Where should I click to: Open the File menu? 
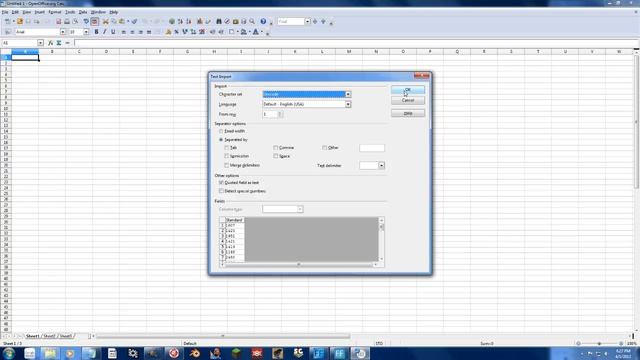click(x=5, y=12)
